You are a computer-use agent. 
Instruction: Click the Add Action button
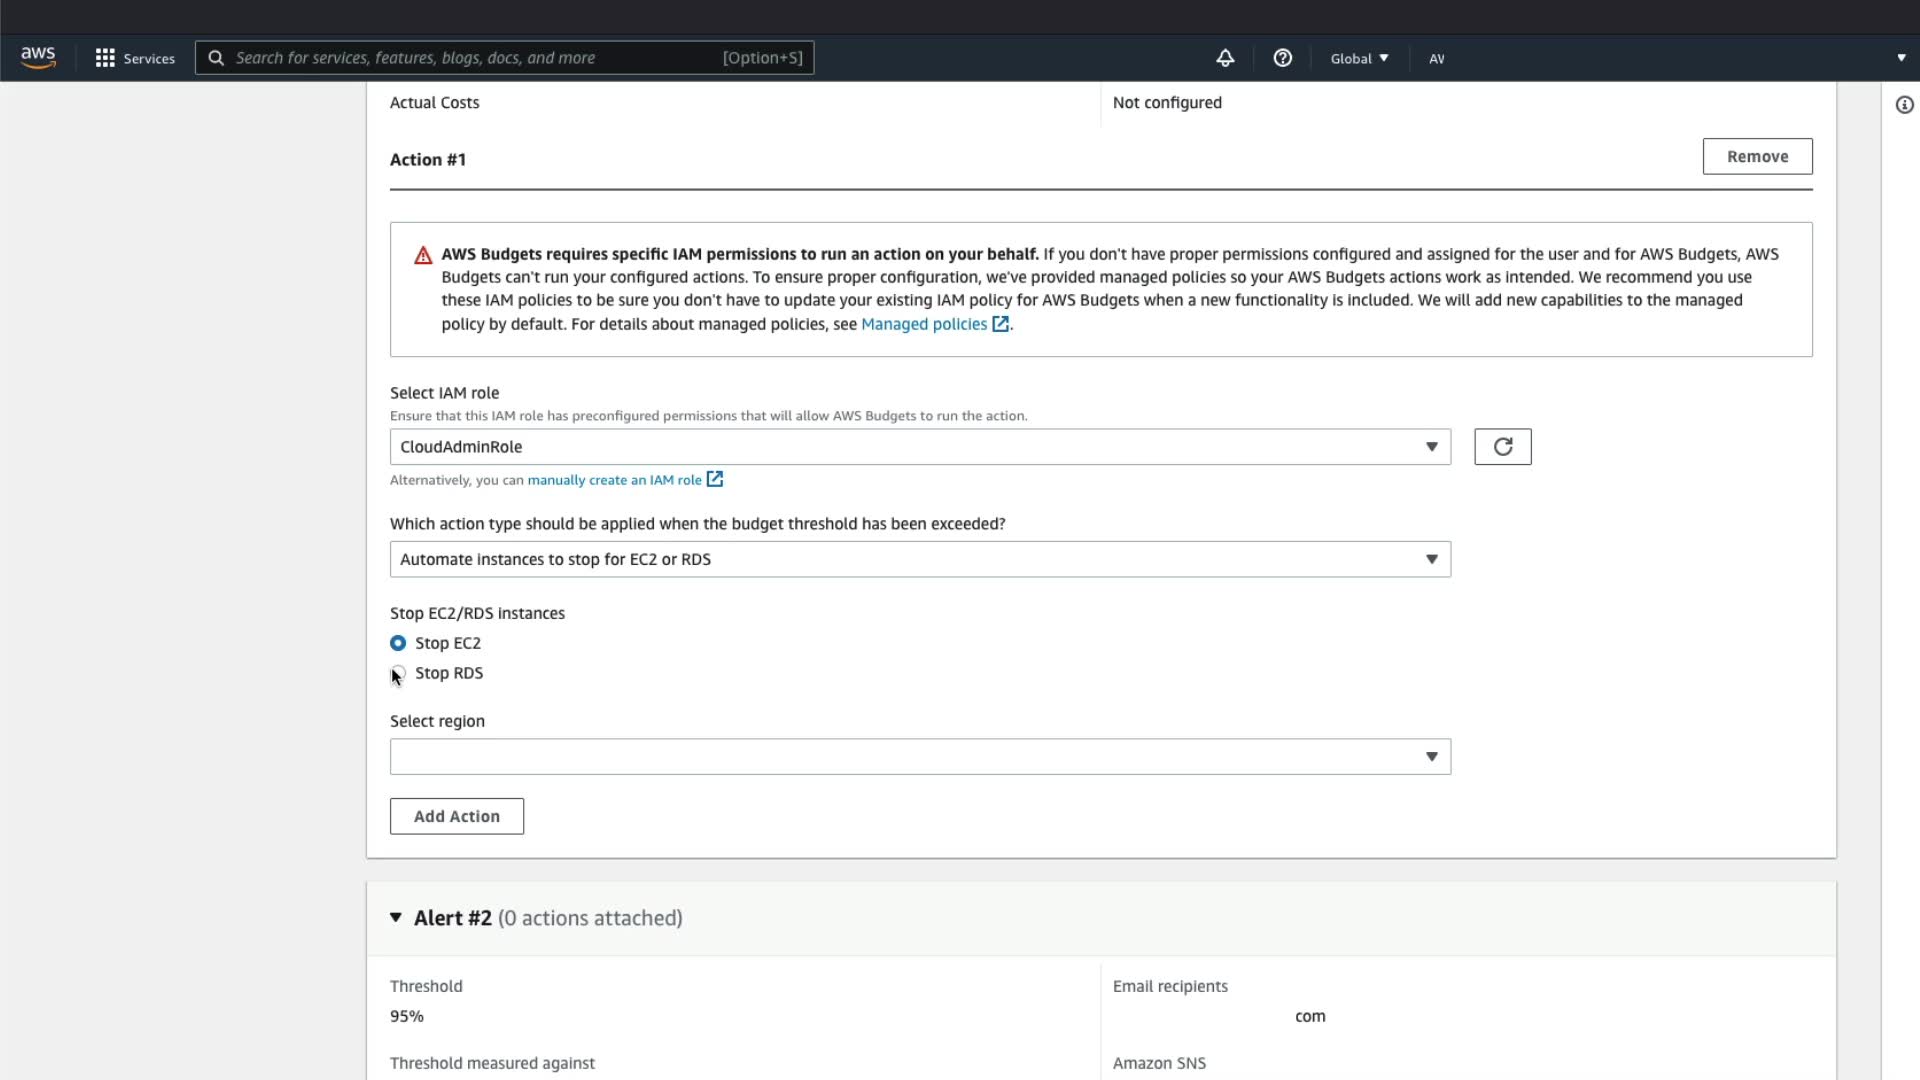click(457, 816)
